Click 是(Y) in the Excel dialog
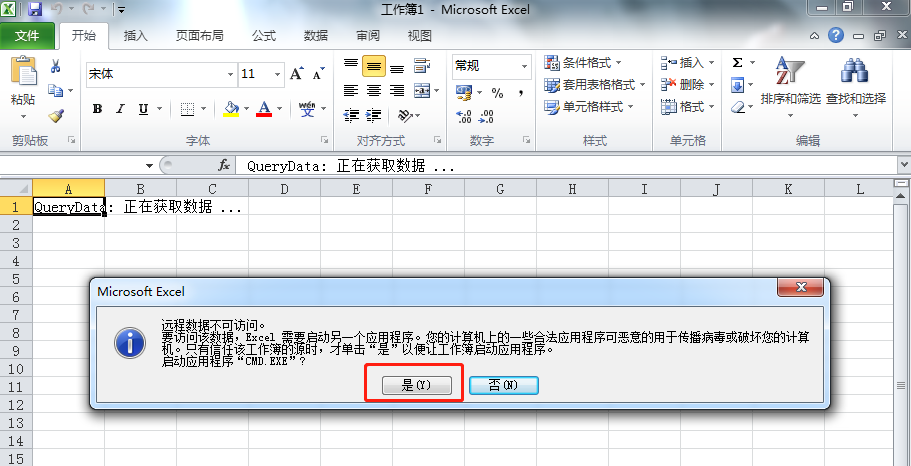This screenshot has height=466, width=911. pyautogui.click(x=417, y=385)
